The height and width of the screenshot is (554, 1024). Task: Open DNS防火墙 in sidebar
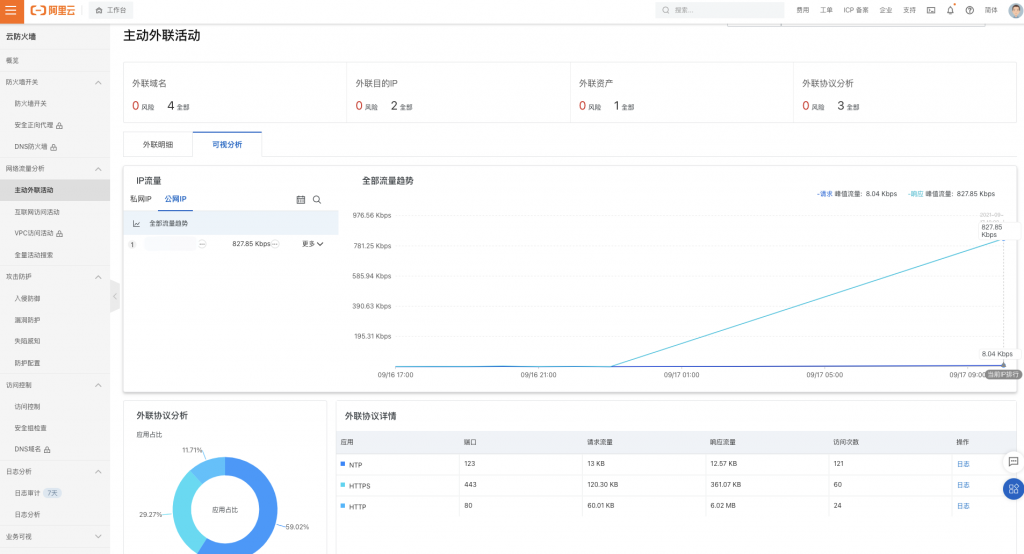[31, 147]
